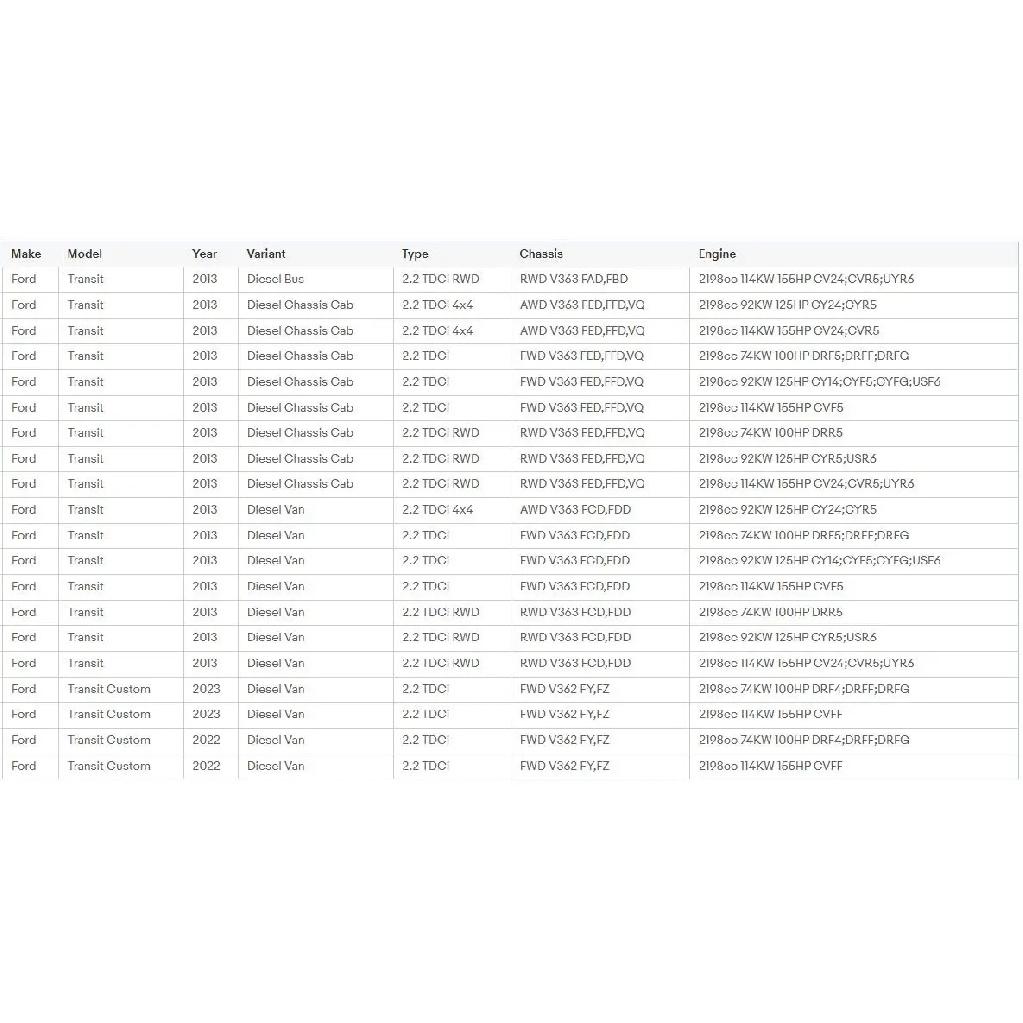1023x1023 pixels.
Task: Click 'FWD V362 FY,FZ' in the 2022 114KW row
Action: (564, 766)
